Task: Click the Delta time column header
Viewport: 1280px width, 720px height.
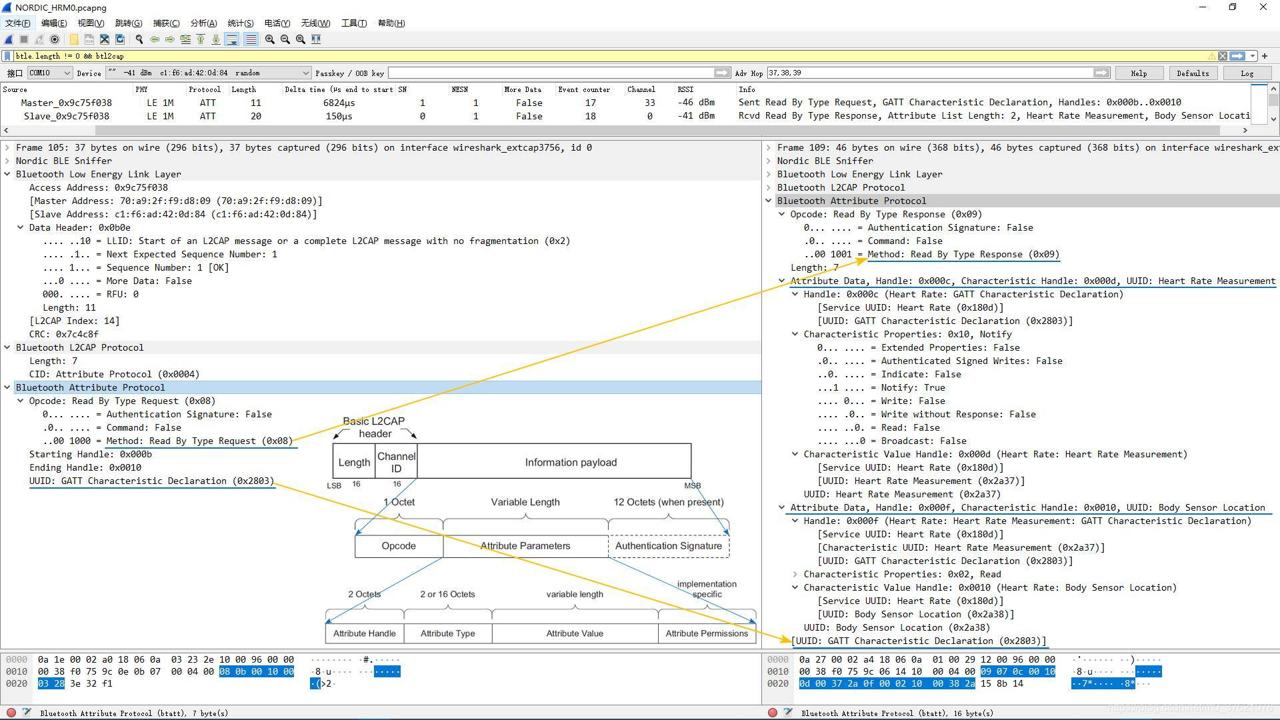Action: [x=339, y=89]
